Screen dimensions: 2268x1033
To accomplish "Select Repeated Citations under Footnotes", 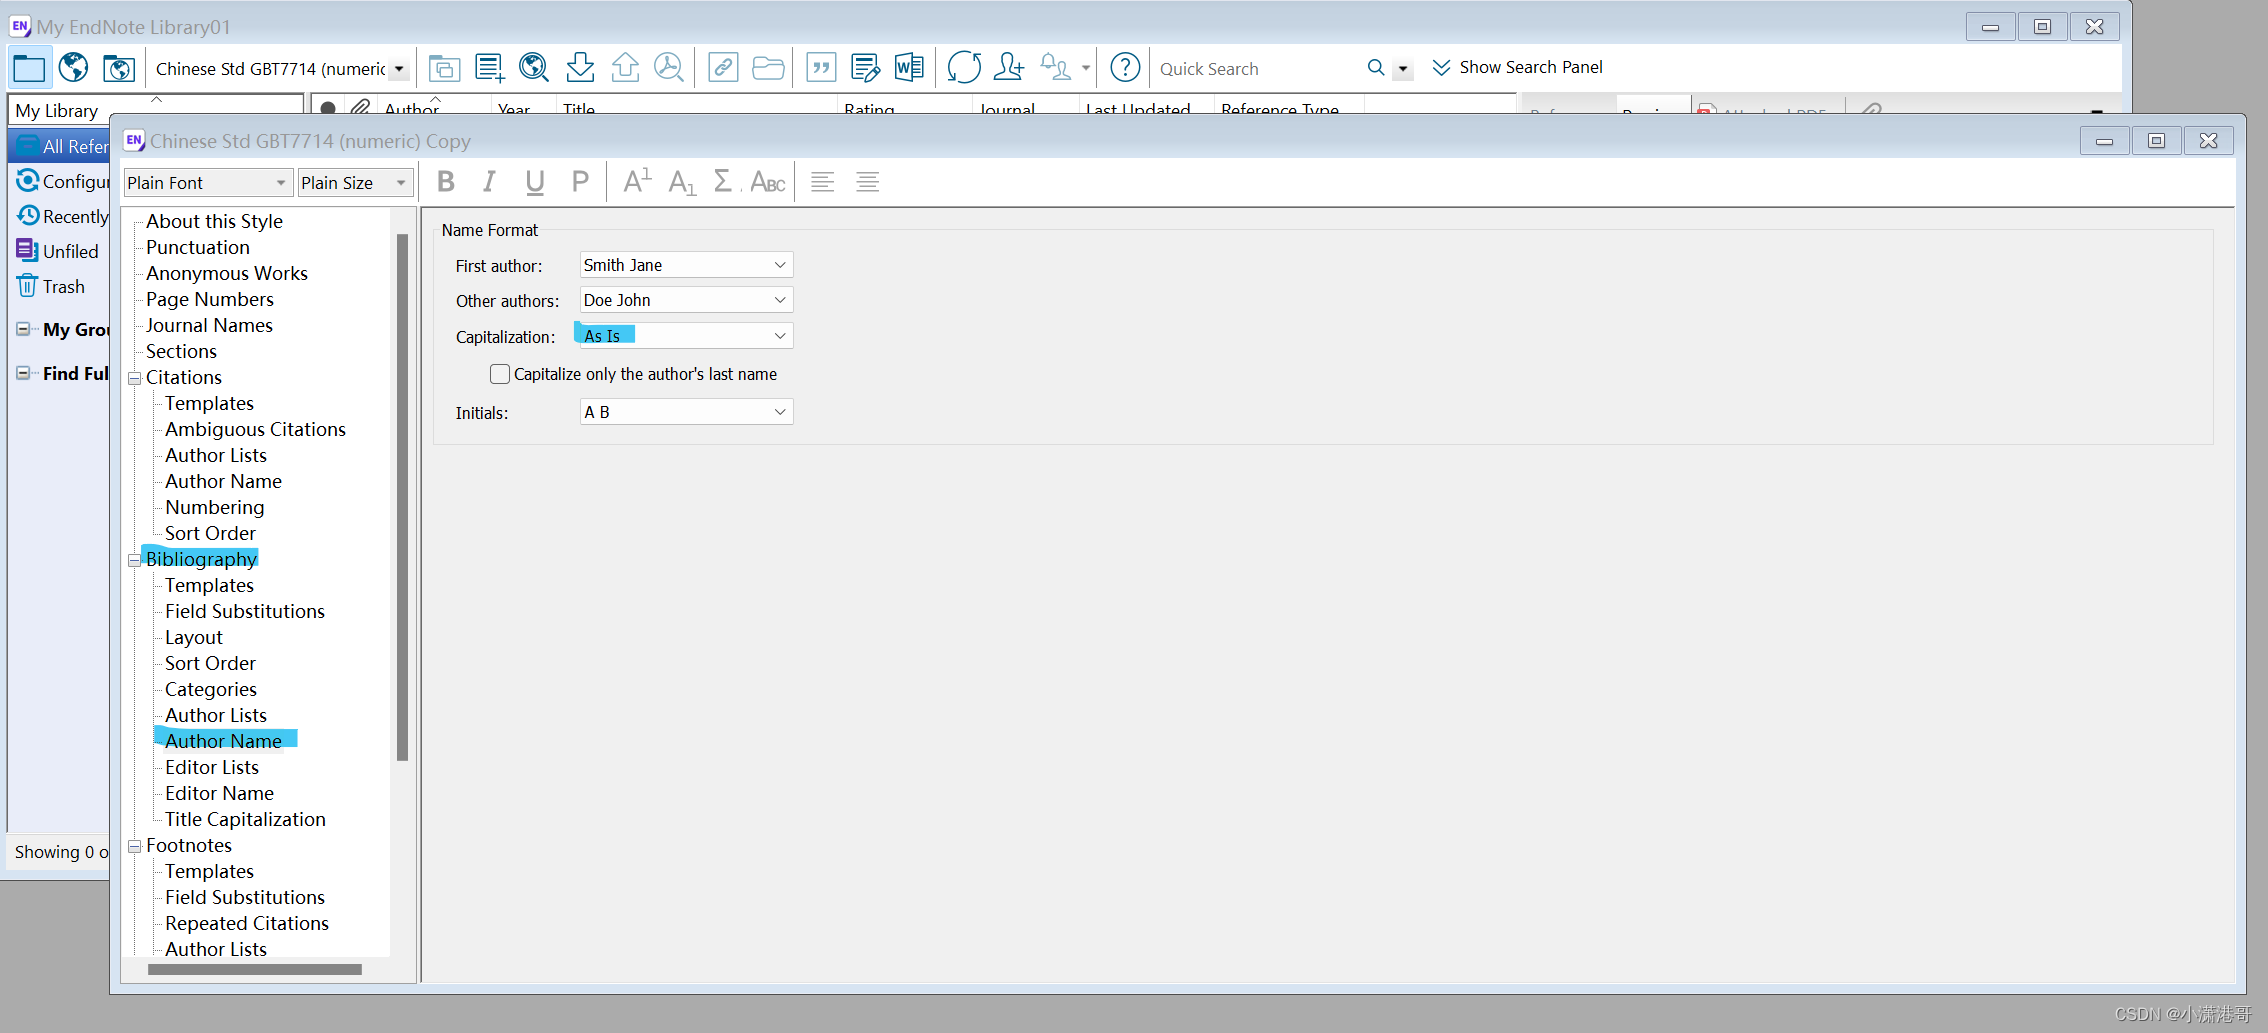I will (x=247, y=923).
